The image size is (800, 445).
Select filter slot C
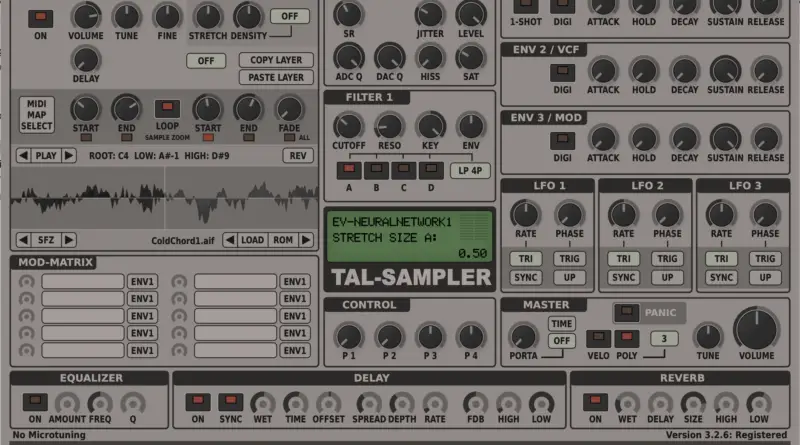tap(404, 170)
